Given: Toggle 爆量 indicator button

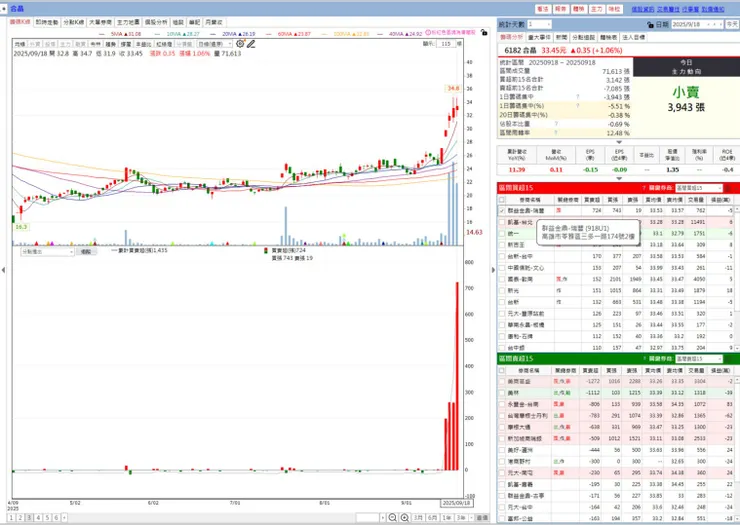Looking at the screenshot, I should coord(126,44).
